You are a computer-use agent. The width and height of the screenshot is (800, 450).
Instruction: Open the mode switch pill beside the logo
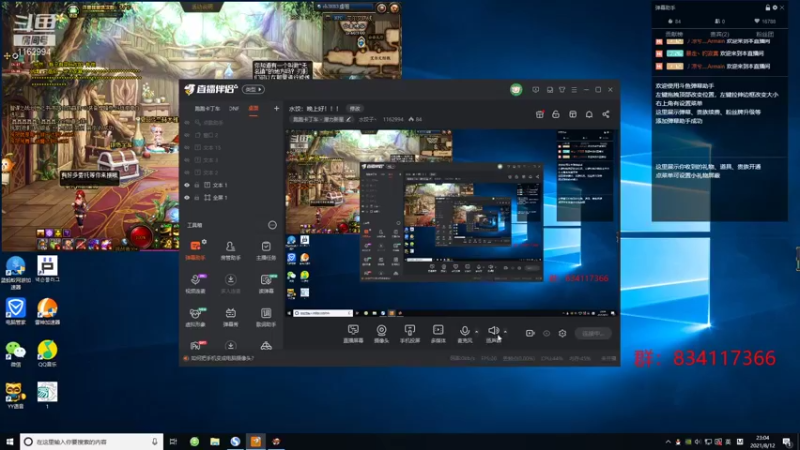[253, 89]
